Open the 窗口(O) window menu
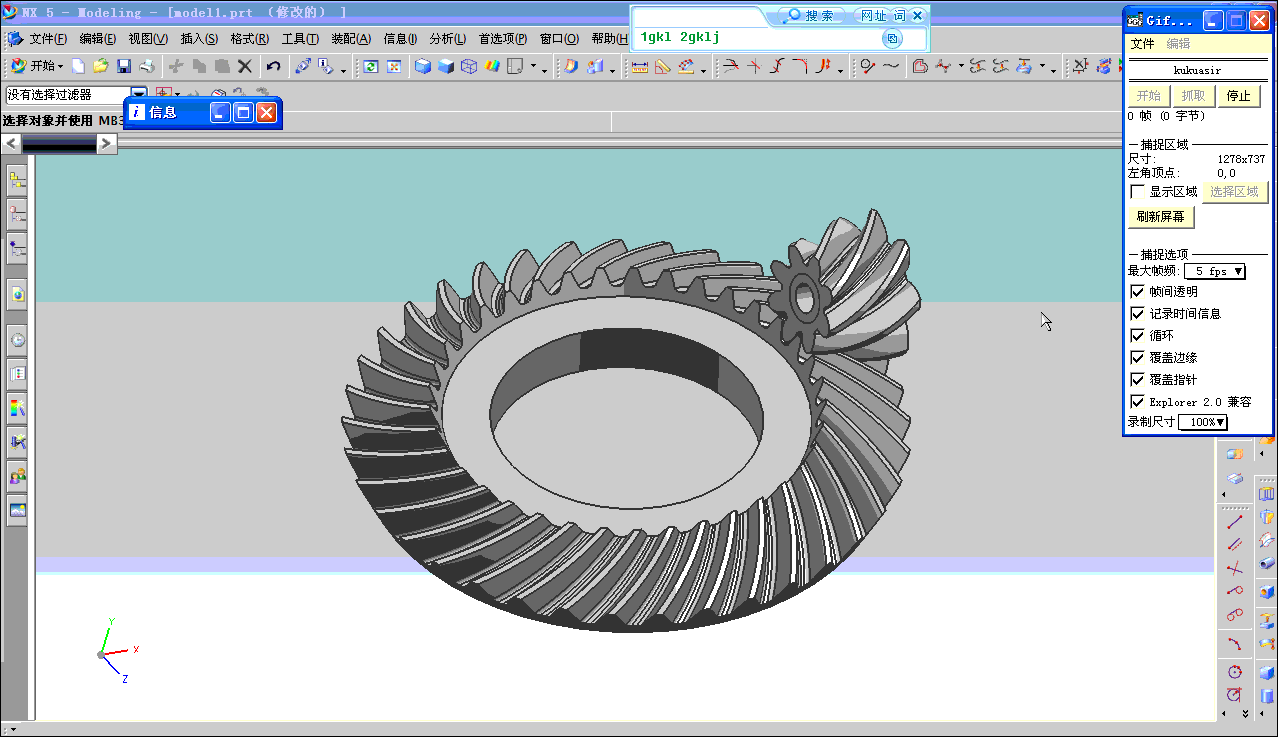This screenshot has width=1278, height=737. point(559,39)
